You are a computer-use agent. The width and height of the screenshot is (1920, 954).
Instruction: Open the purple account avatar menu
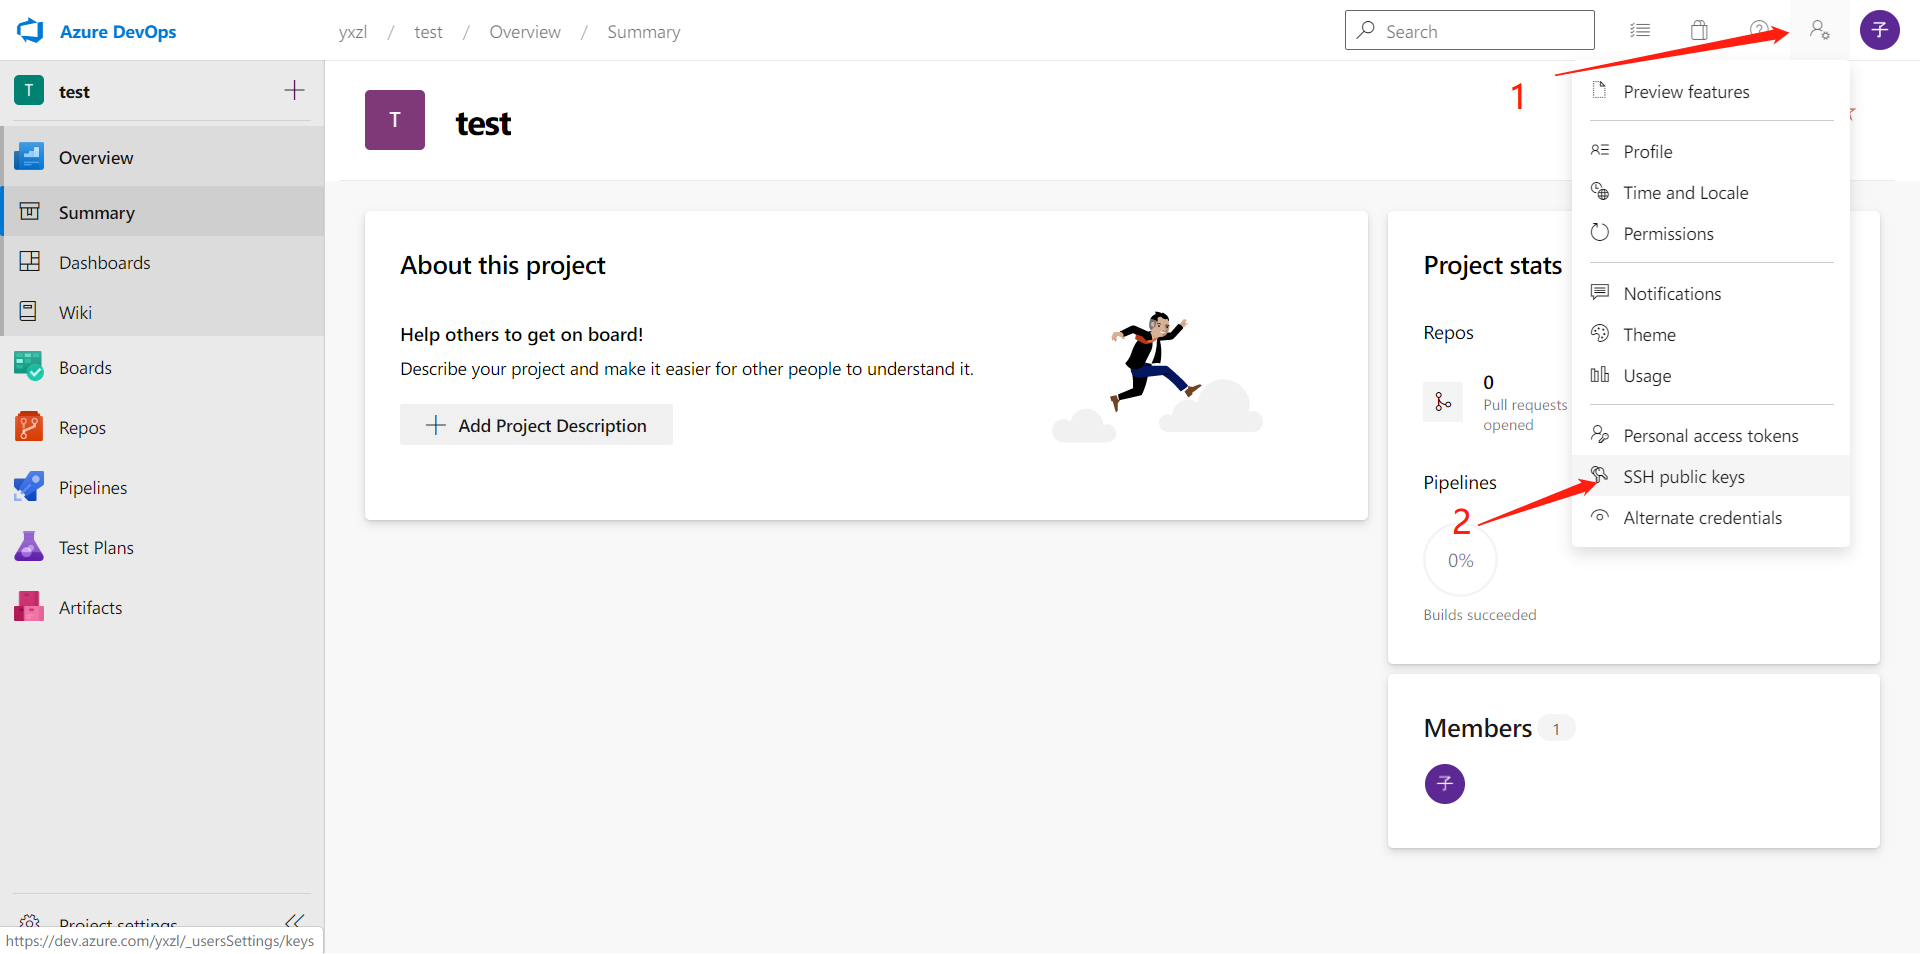point(1879,31)
